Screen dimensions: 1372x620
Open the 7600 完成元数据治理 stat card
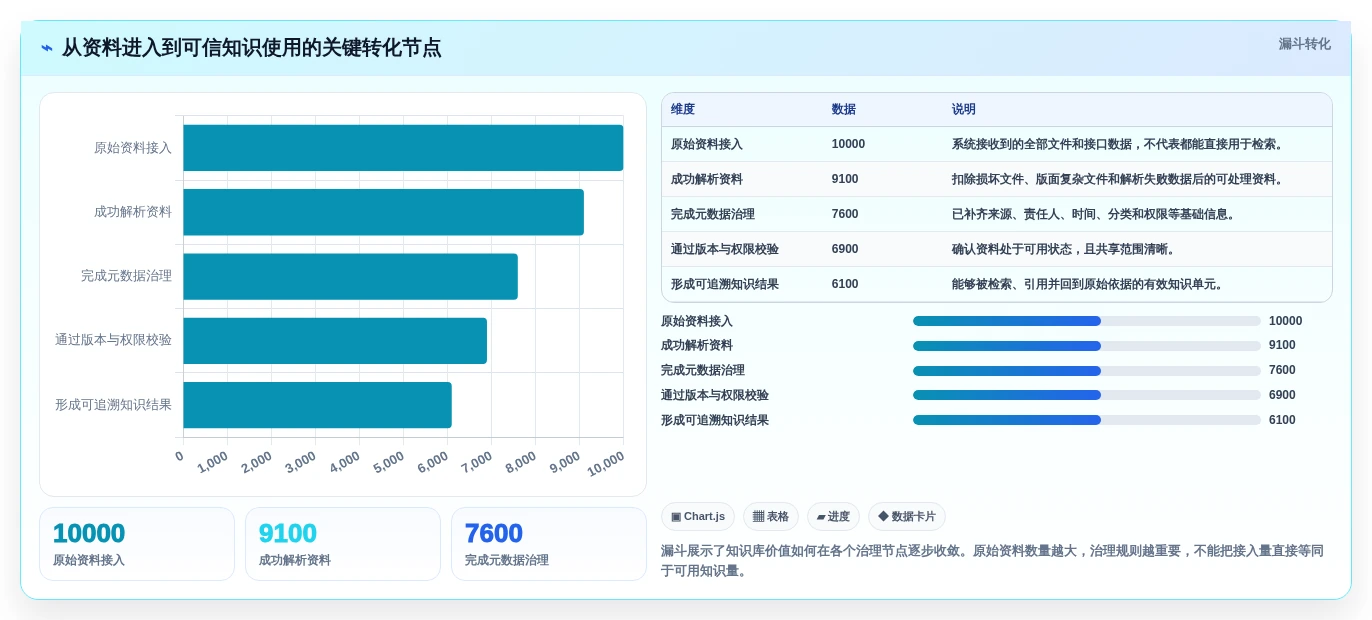point(549,544)
